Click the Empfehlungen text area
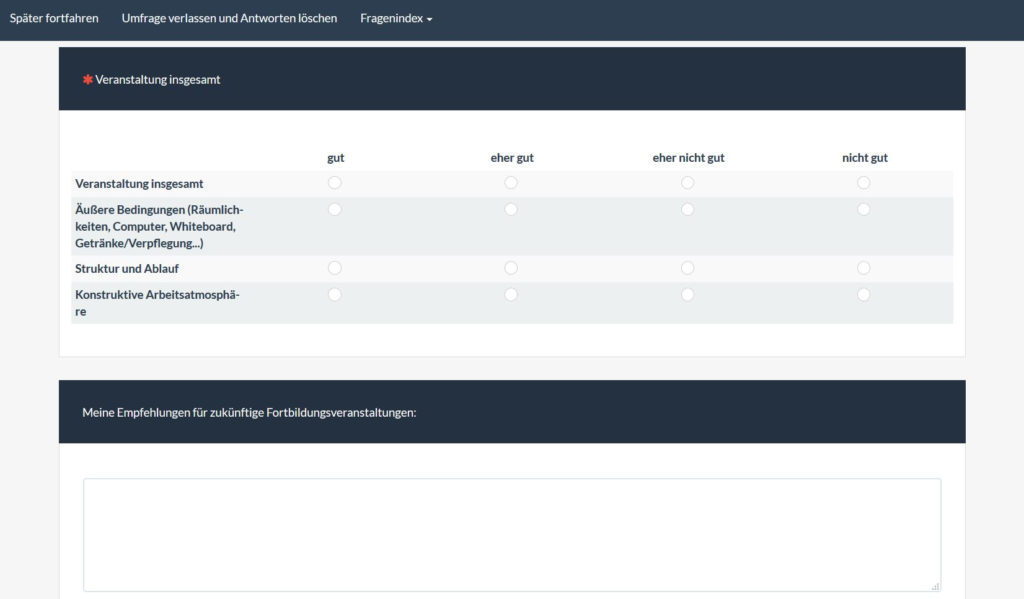The width and height of the screenshot is (1024, 599). pyautogui.click(x=511, y=534)
